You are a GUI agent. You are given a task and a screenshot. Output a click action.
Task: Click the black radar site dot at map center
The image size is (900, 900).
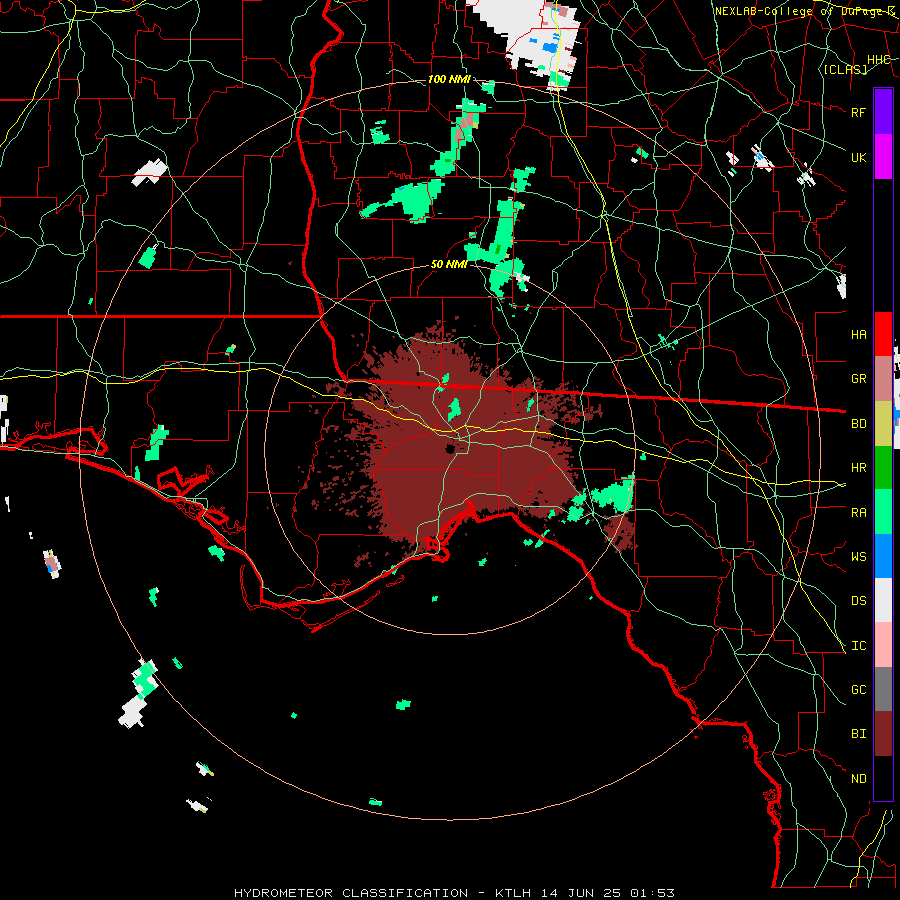451,449
